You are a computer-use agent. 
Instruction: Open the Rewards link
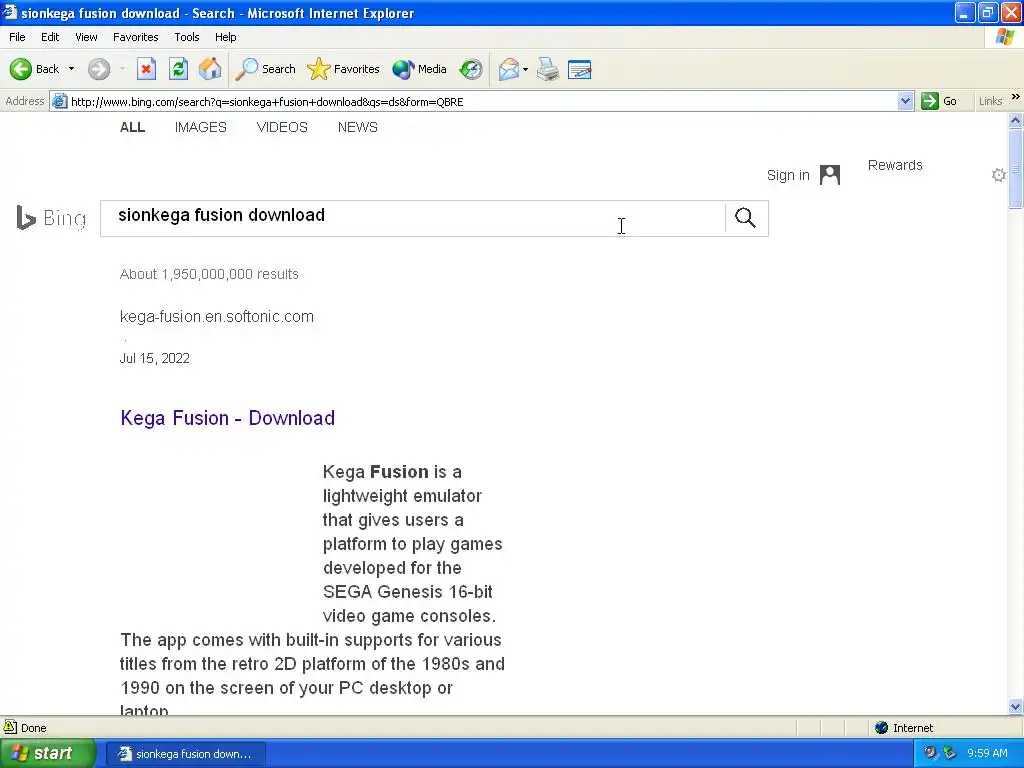pyautogui.click(x=895, y=165)
